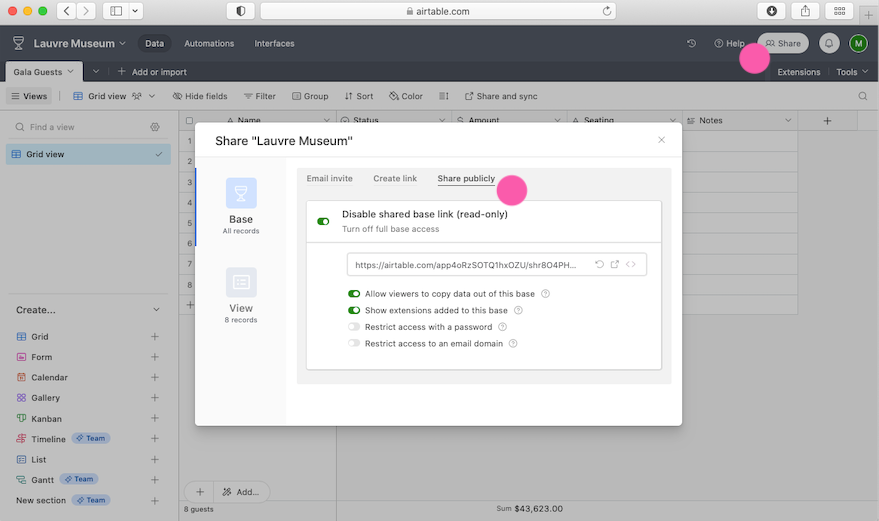
Task: Add a new field column
Action: pos(827,121)
